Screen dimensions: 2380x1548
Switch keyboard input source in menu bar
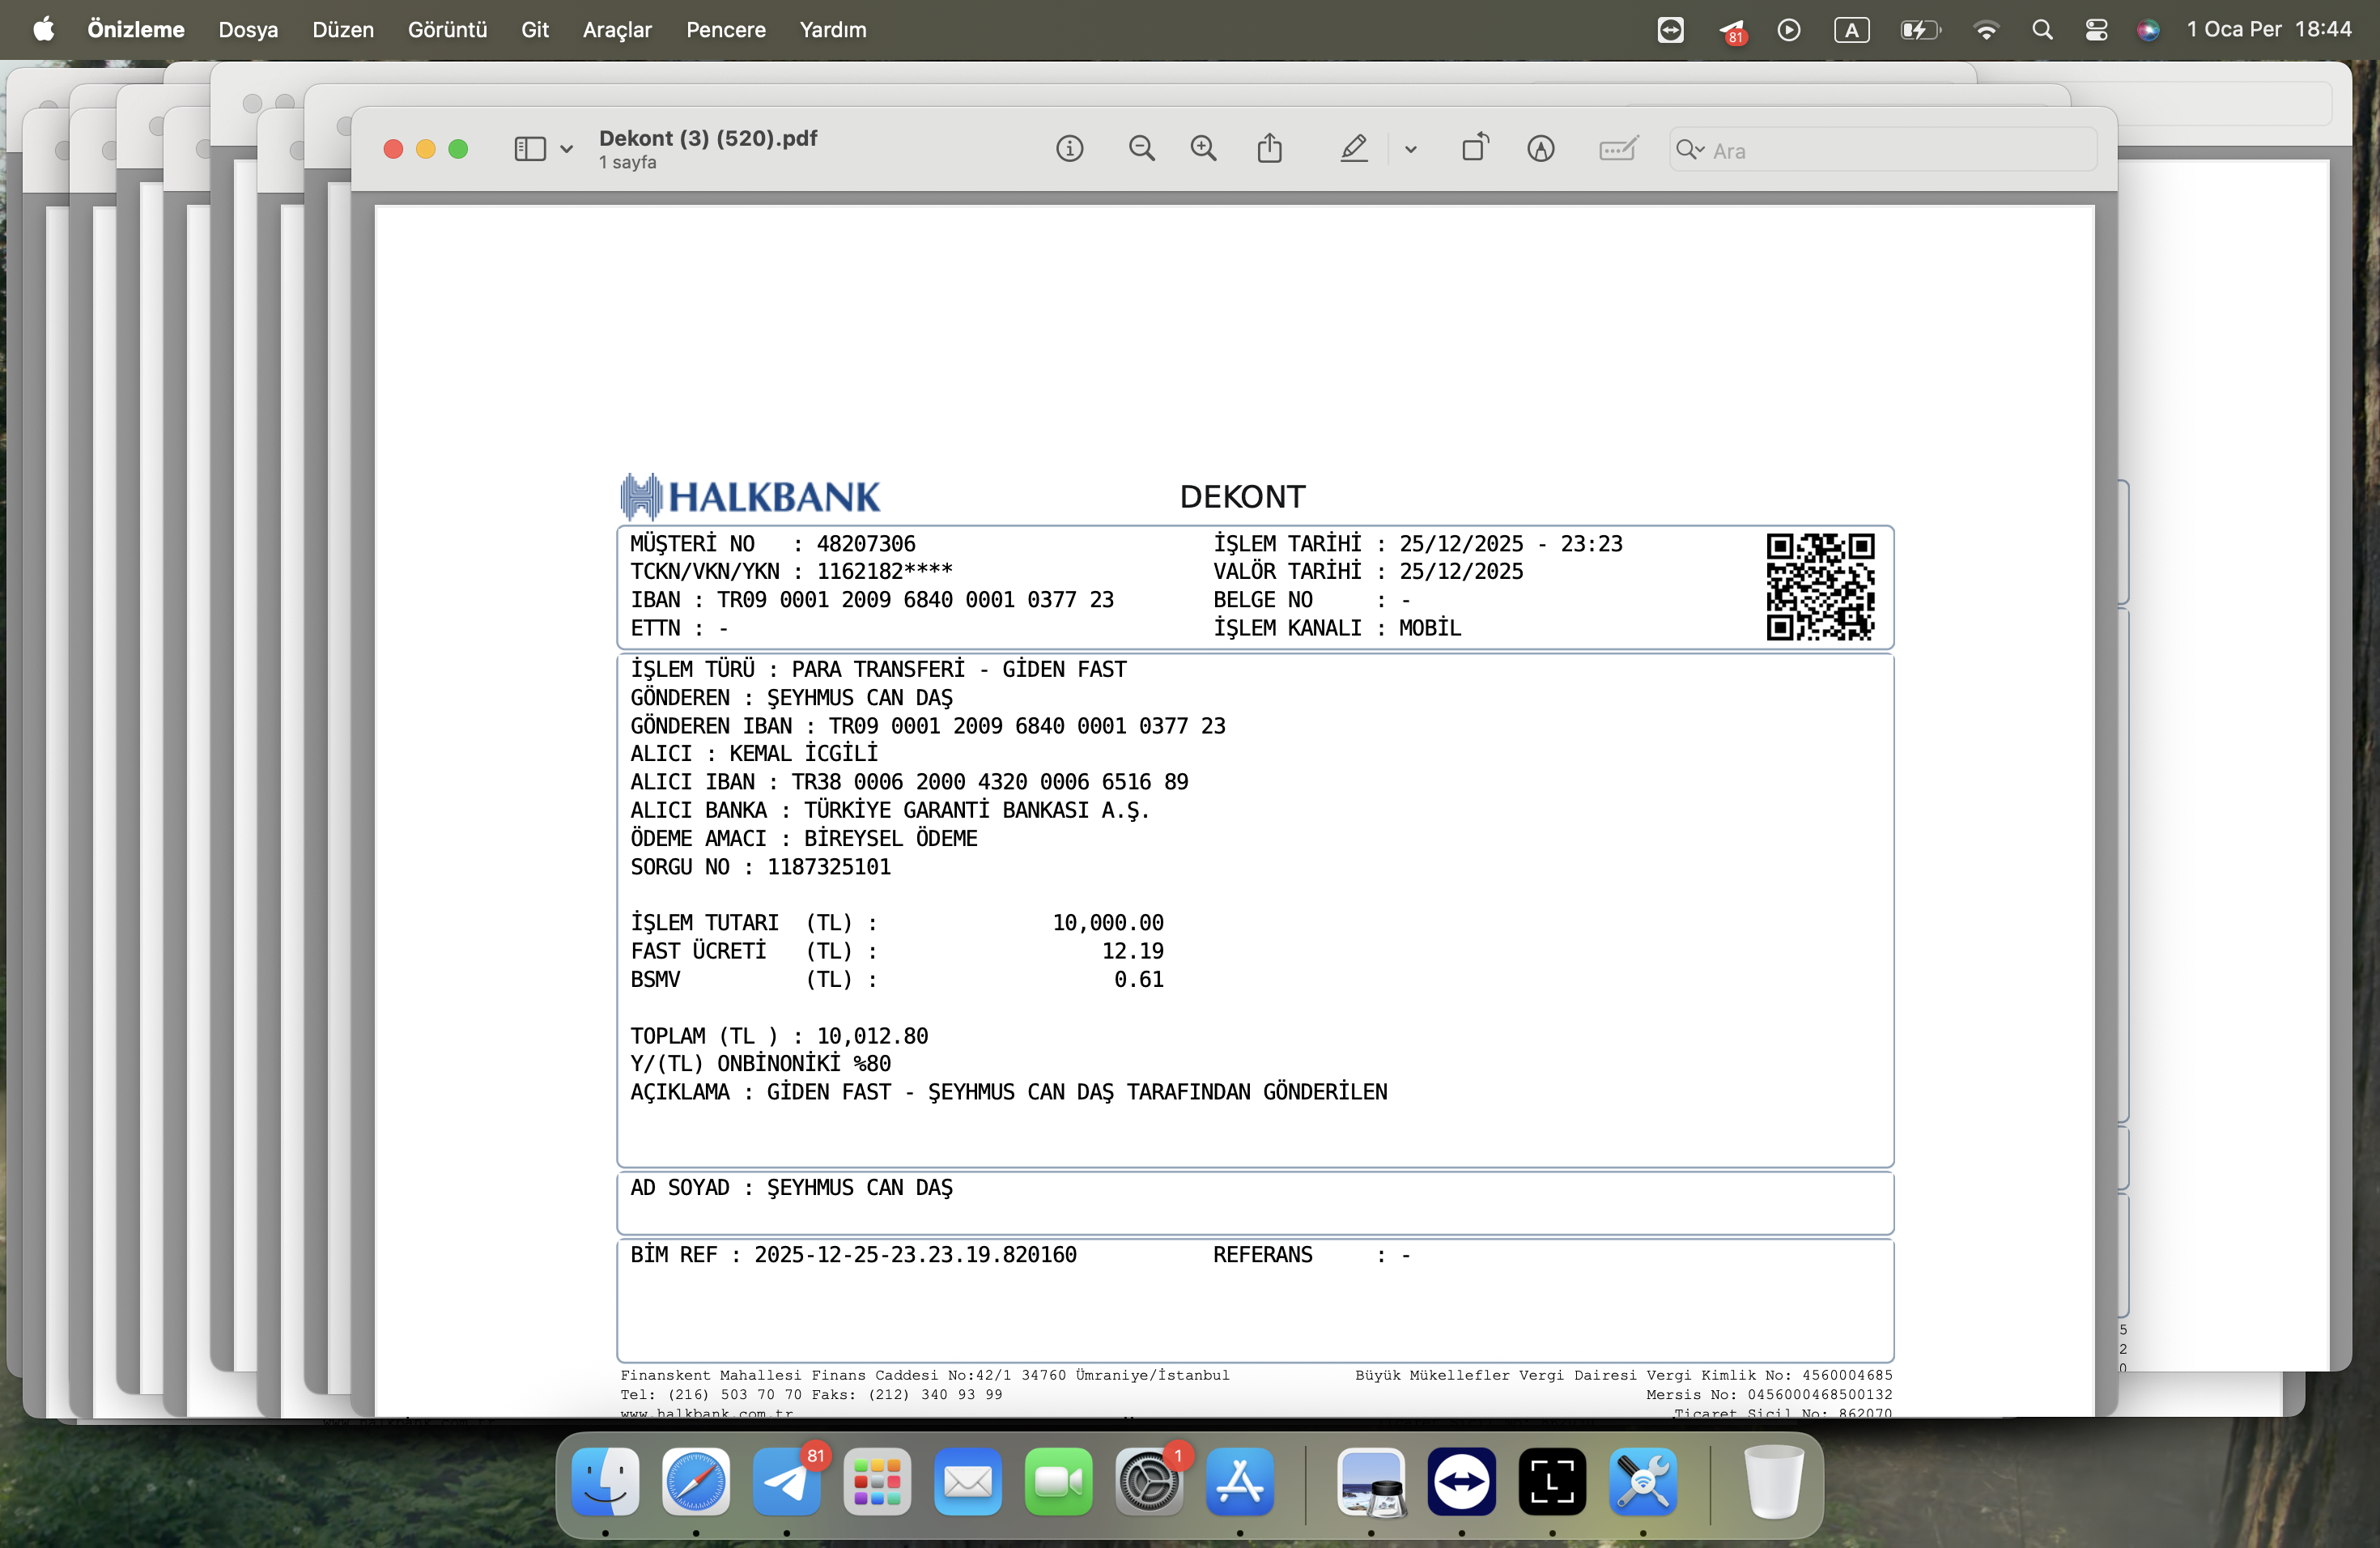pyautogui.click(x=1851, y=30)
